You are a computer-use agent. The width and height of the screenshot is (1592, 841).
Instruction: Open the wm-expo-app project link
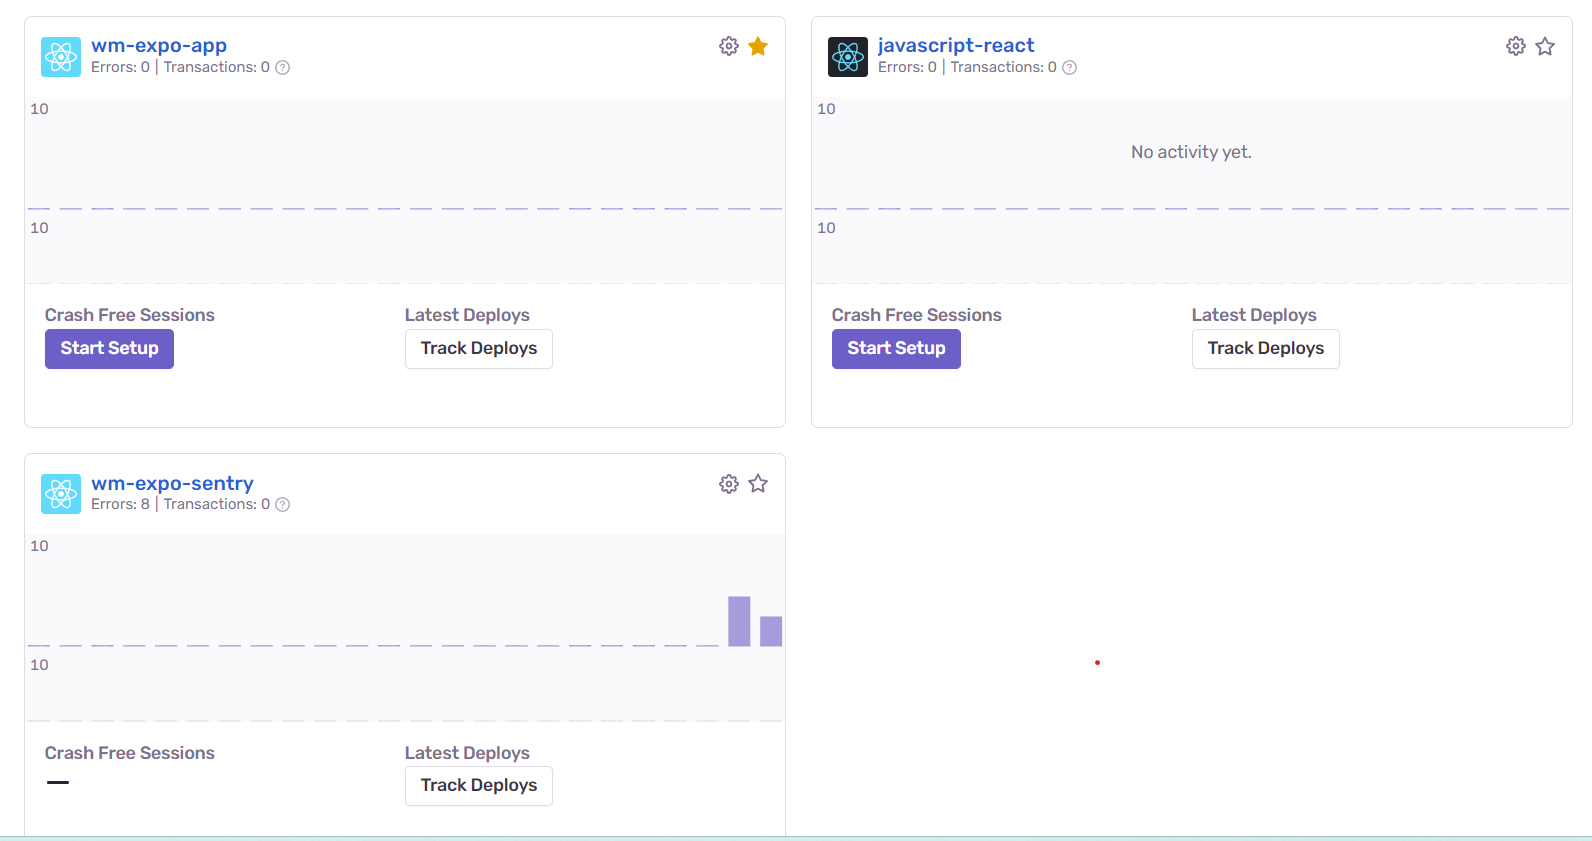coord(159,45)
